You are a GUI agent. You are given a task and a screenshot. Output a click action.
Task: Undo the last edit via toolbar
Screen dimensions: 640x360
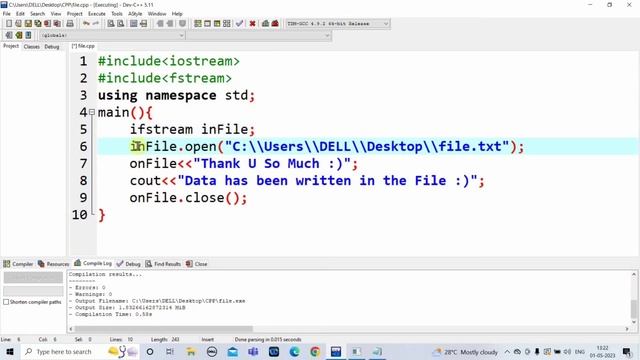click(x=86, y=24)
